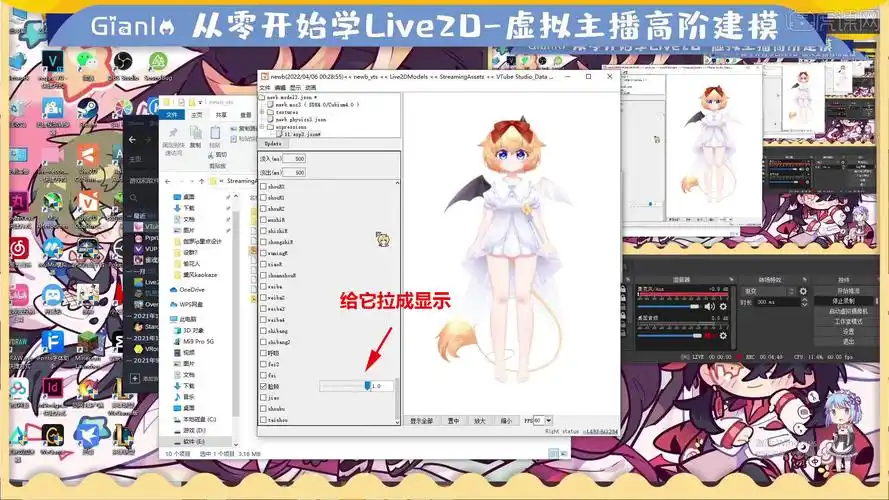889x500 pixels.
Task: Select MI9 Pro 5G device in navigation pane
Action: coord(193,342)
